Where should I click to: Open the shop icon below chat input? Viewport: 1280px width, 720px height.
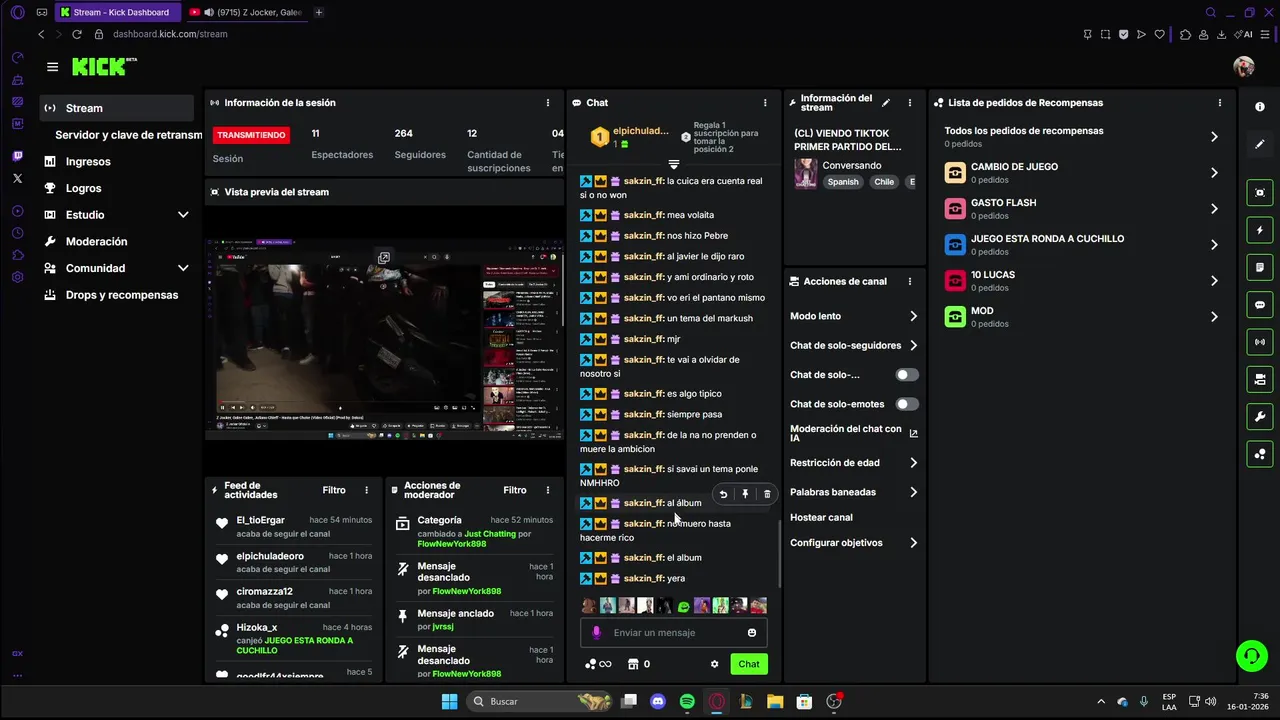633,664
